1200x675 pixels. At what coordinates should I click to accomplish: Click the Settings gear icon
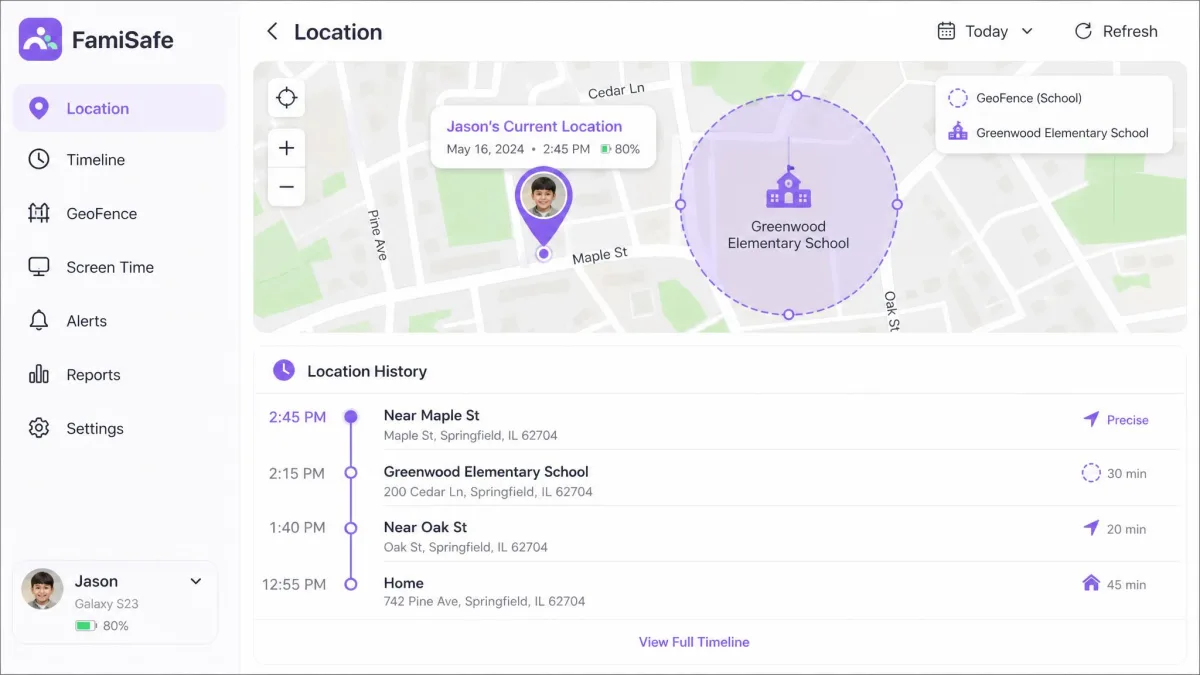click(x=39, y=428)
